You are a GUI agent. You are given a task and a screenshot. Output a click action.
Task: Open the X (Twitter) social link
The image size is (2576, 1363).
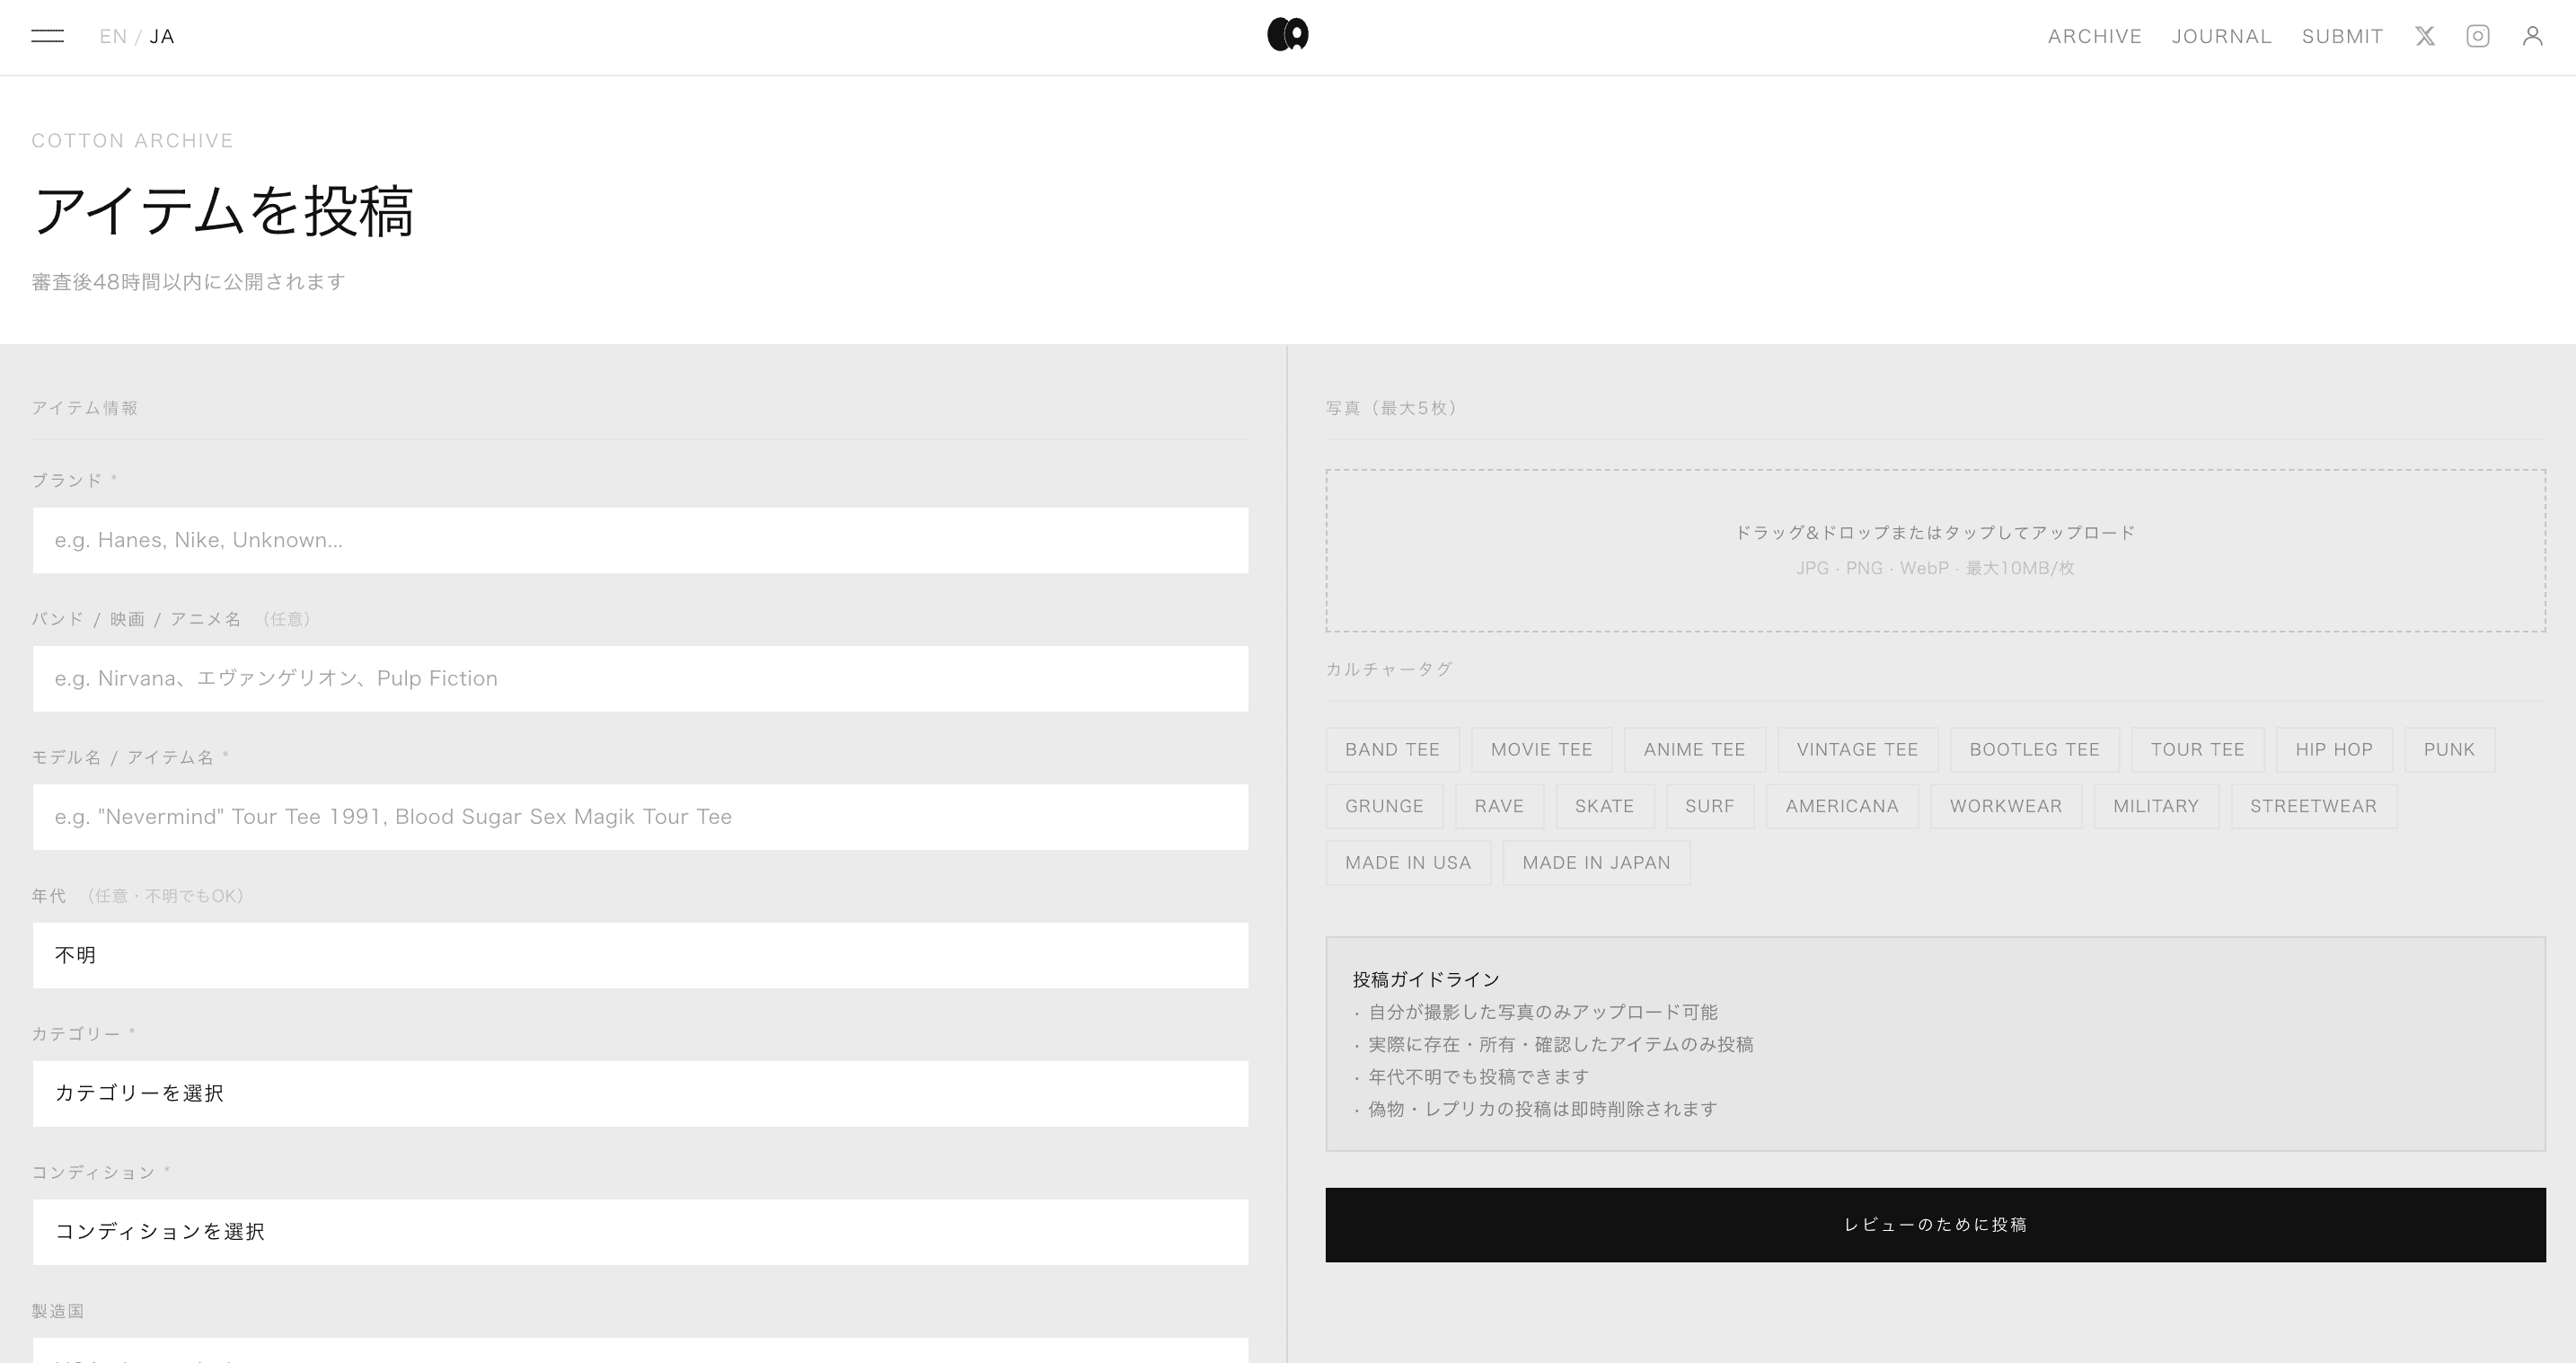2424,36
